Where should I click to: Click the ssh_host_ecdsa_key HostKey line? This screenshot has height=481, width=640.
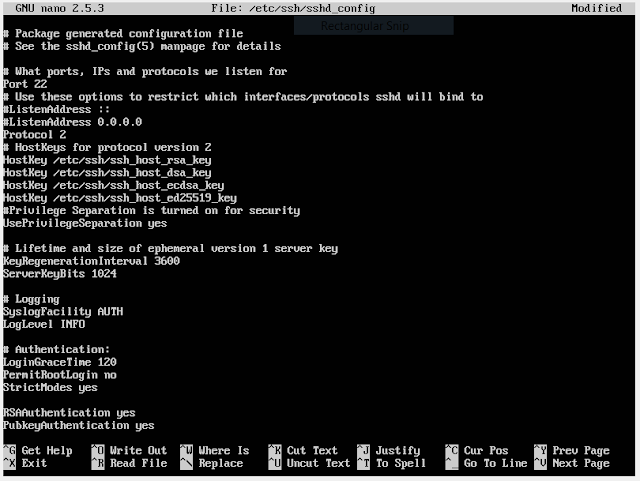(x=113, y=185)
